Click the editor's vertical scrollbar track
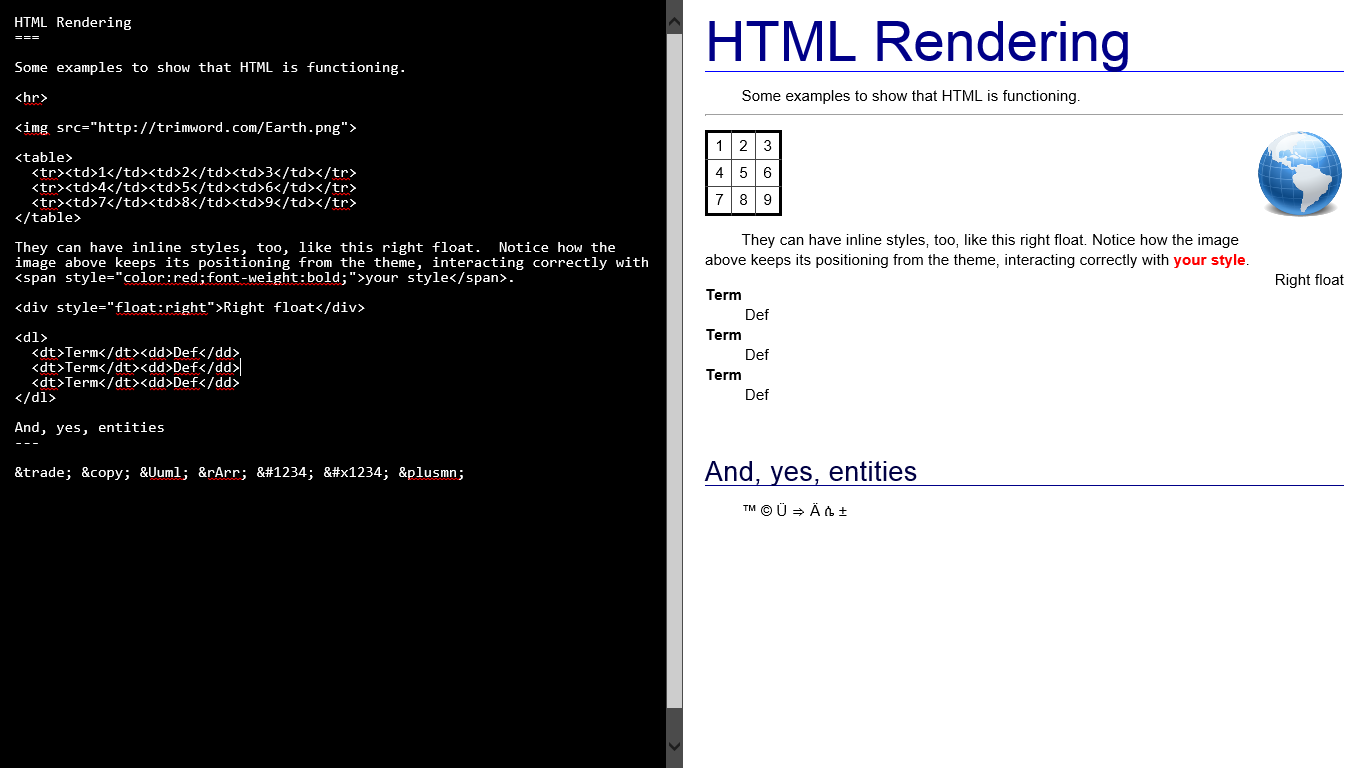This screenshot has width=1366, height=768. point(674,380)
